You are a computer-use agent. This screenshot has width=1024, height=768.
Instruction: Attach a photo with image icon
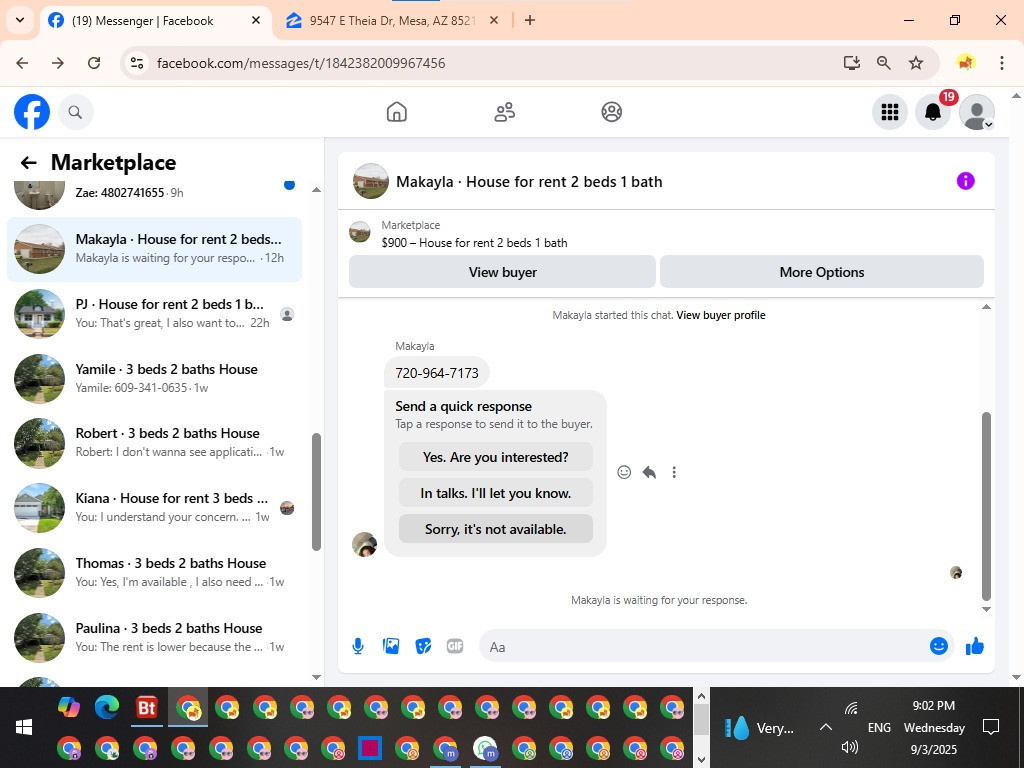coord(391,647)
